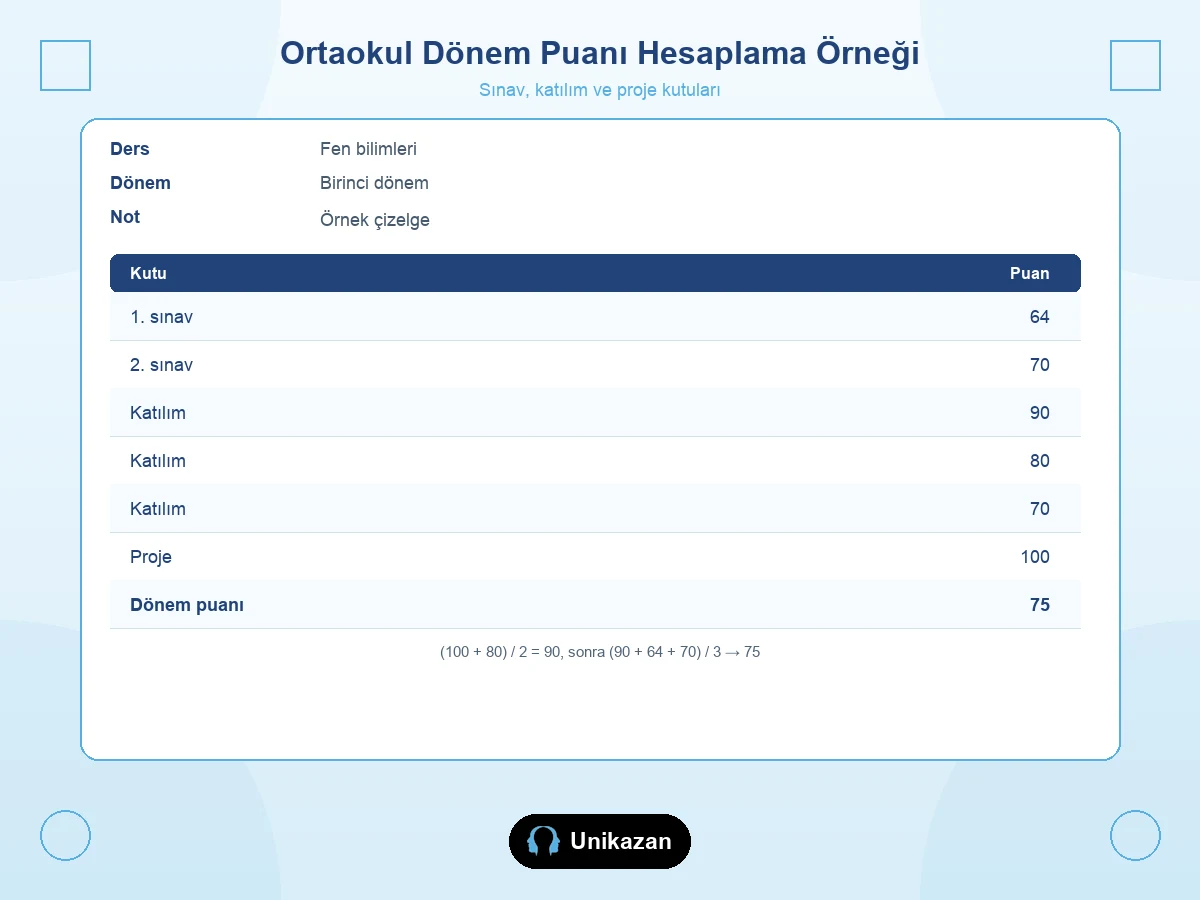Image resolution: width=1200 pixels, height=900 pixels.
Task: Click the Unikazan brand name text
Action: [x=621, y=841]
